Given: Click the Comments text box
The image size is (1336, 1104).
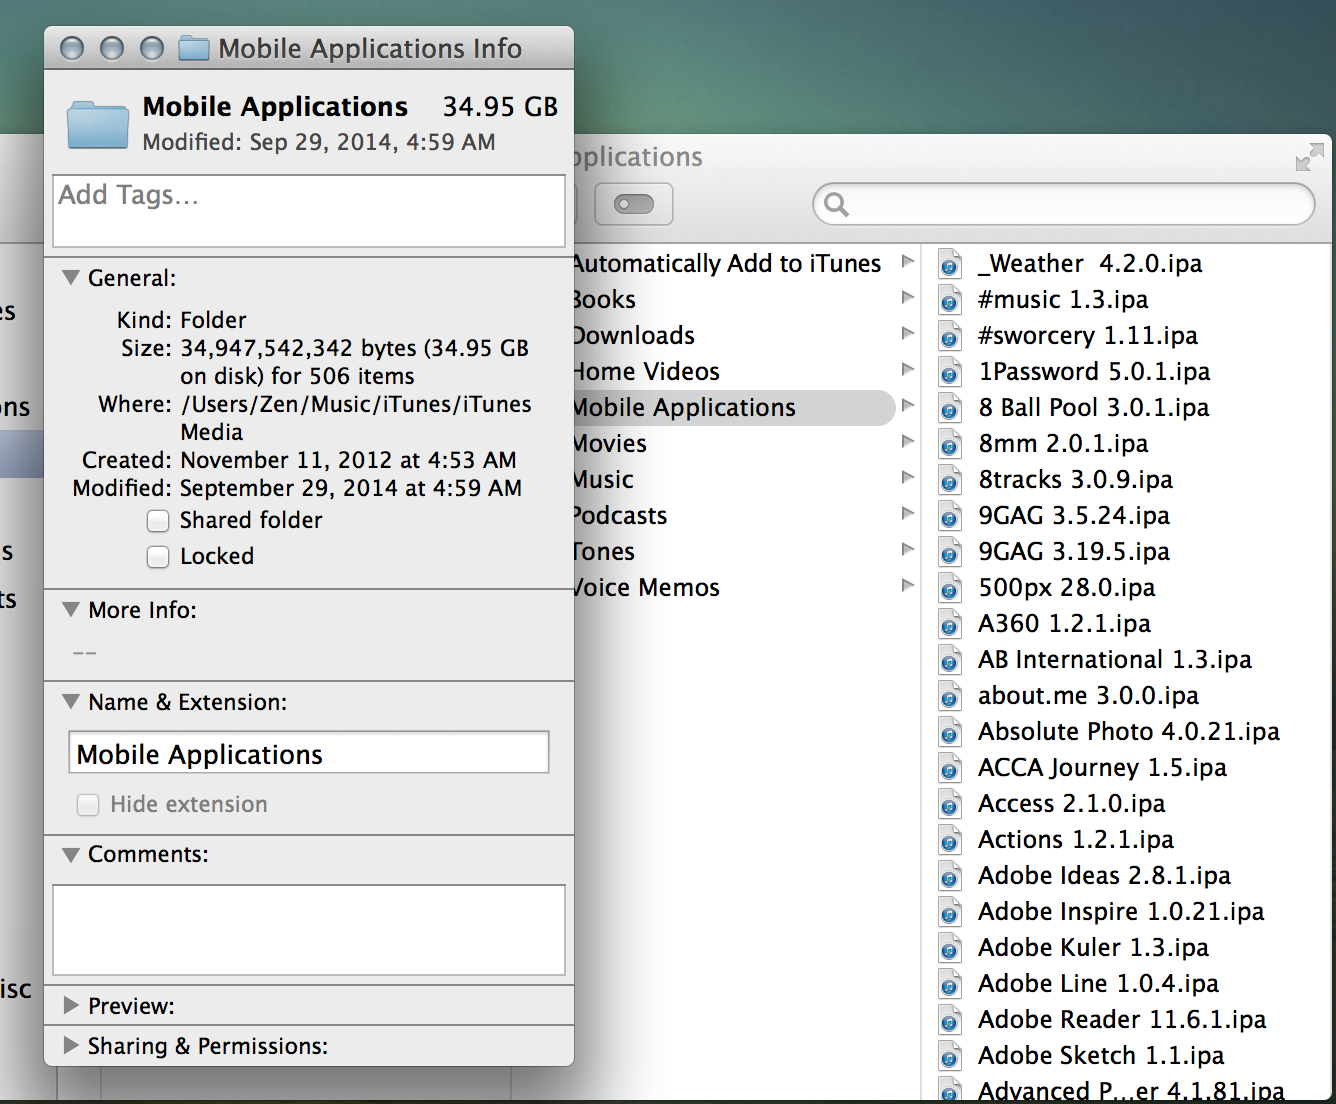Looking at the screenshot, I should click(x=309, y=930).
